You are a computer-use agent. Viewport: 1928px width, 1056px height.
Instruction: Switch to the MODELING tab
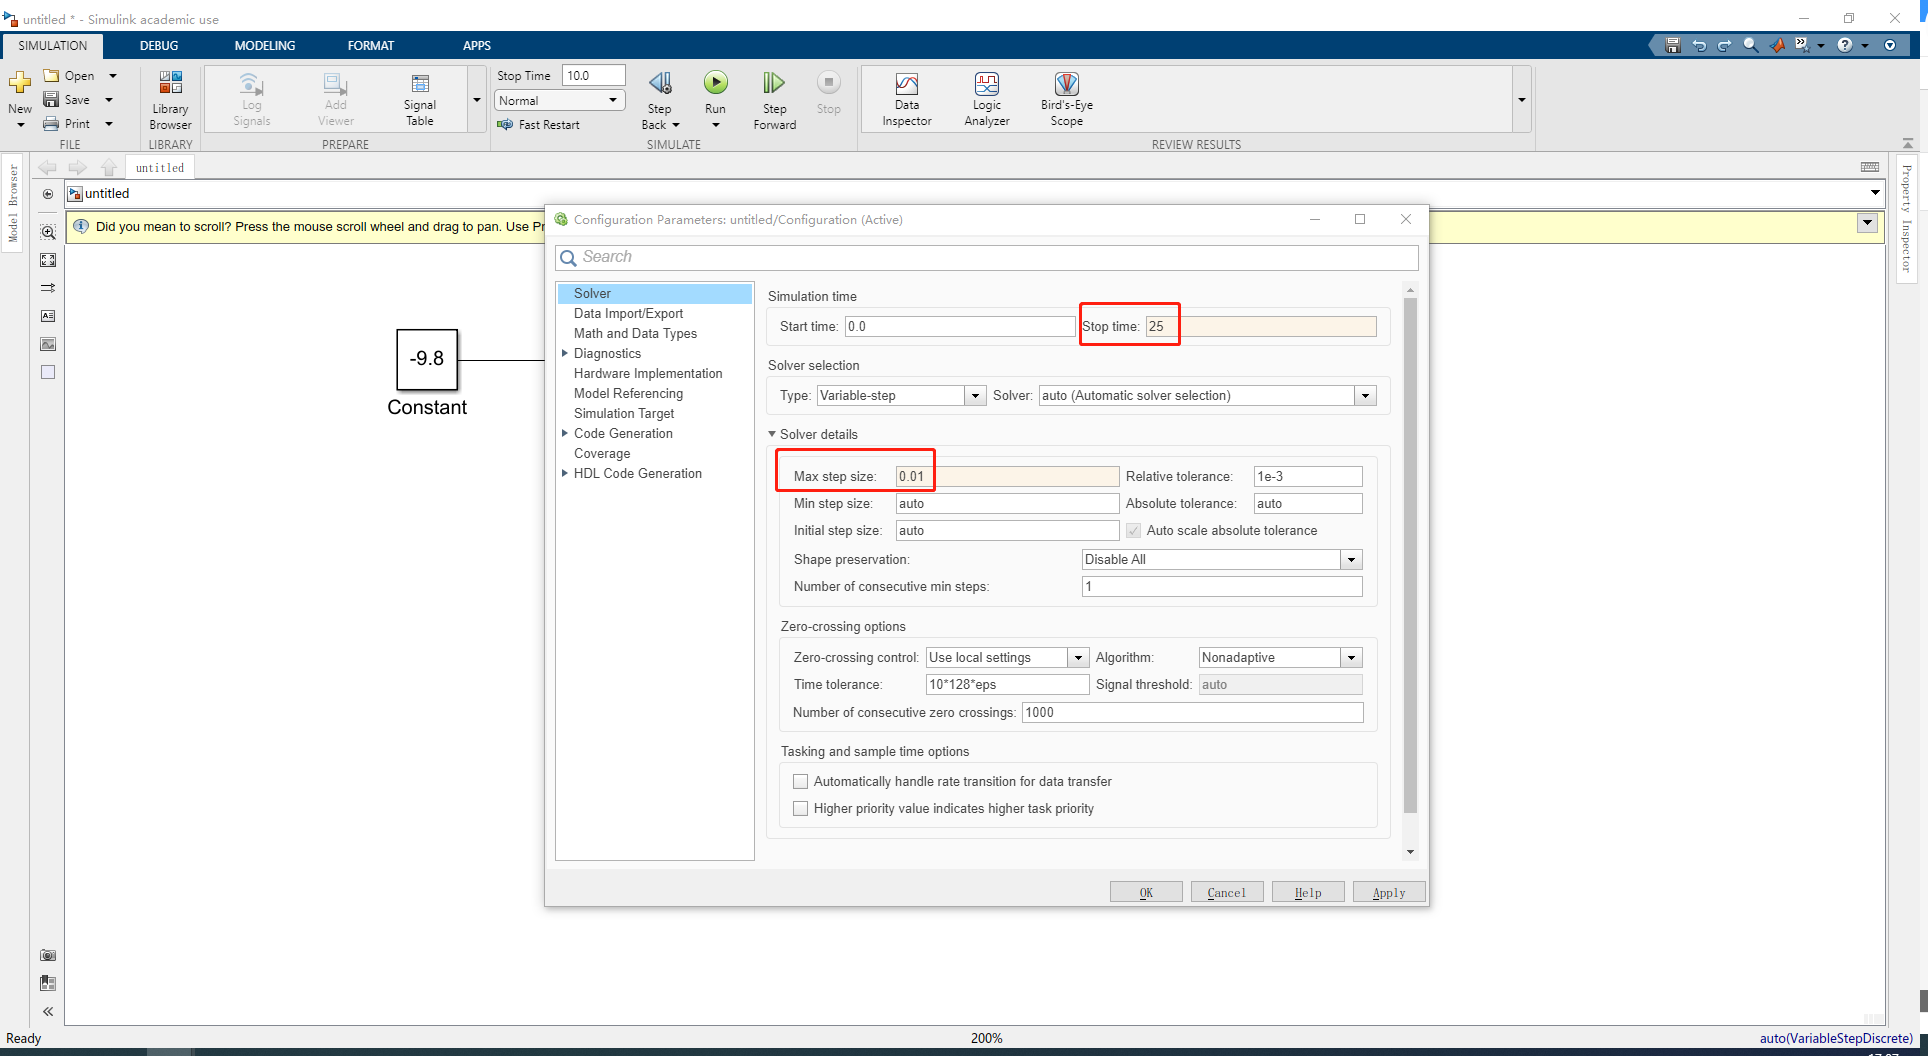click(264, 45)
